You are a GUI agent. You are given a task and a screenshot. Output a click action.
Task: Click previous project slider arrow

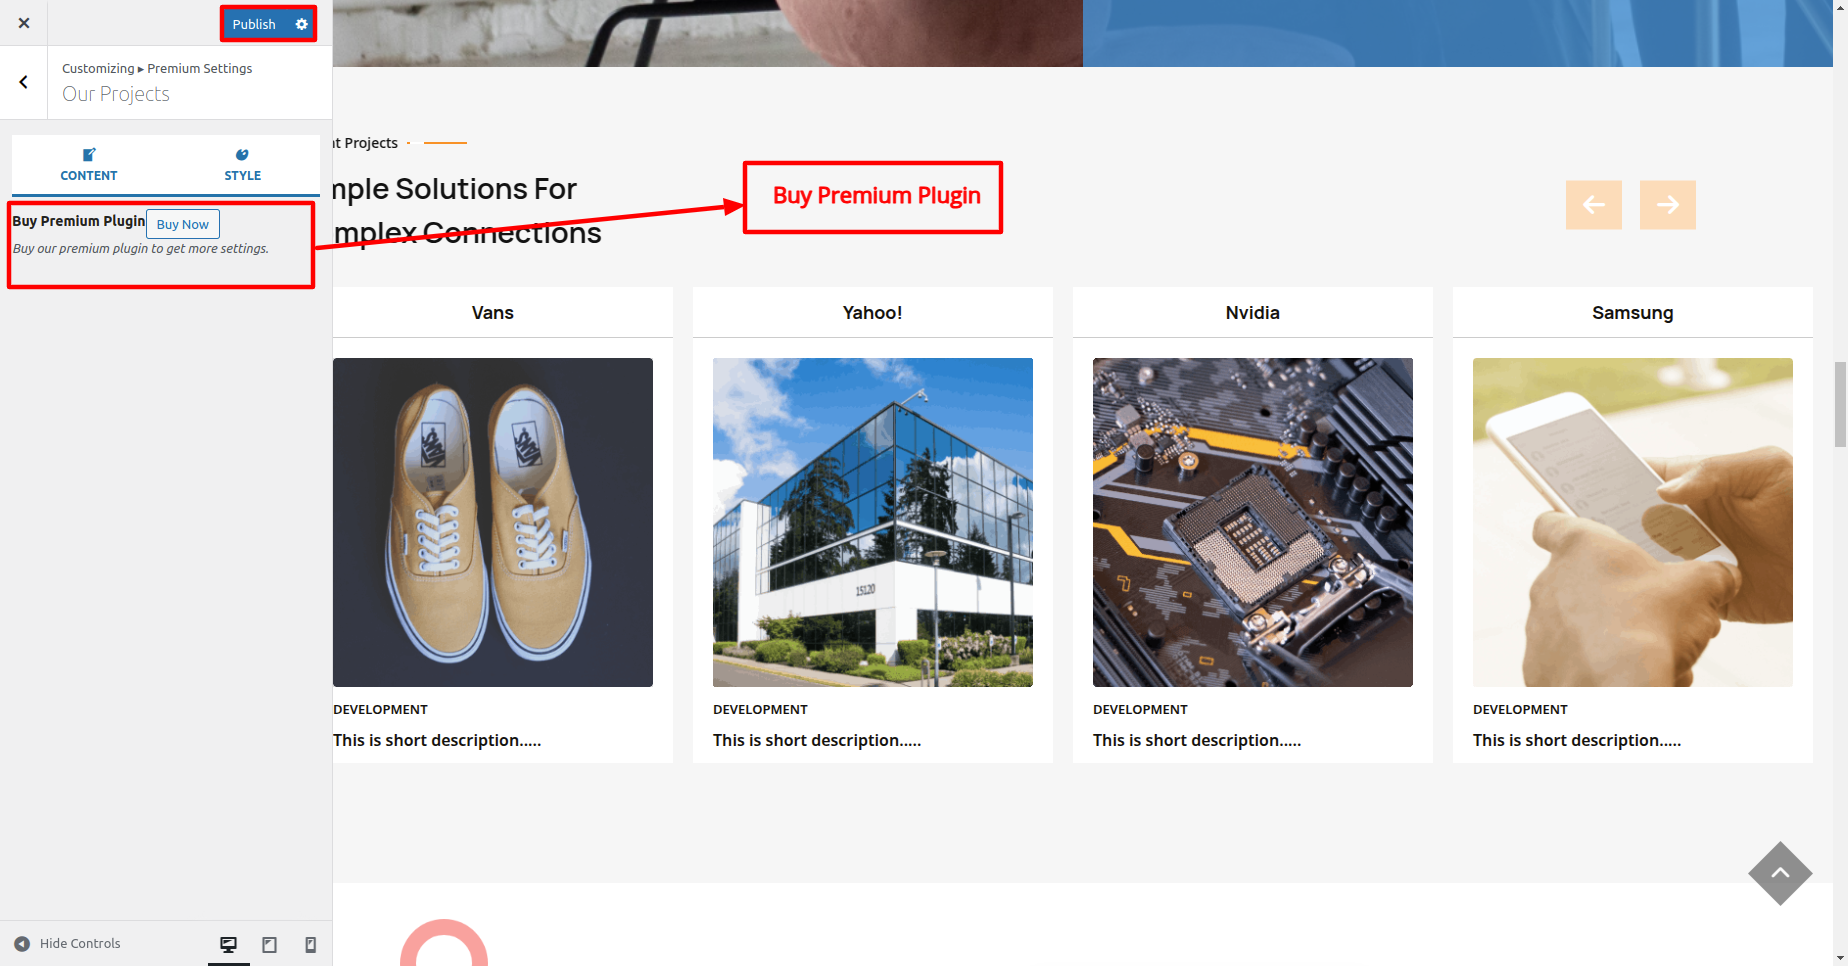pyautogui.click(x=1593, y=205)
